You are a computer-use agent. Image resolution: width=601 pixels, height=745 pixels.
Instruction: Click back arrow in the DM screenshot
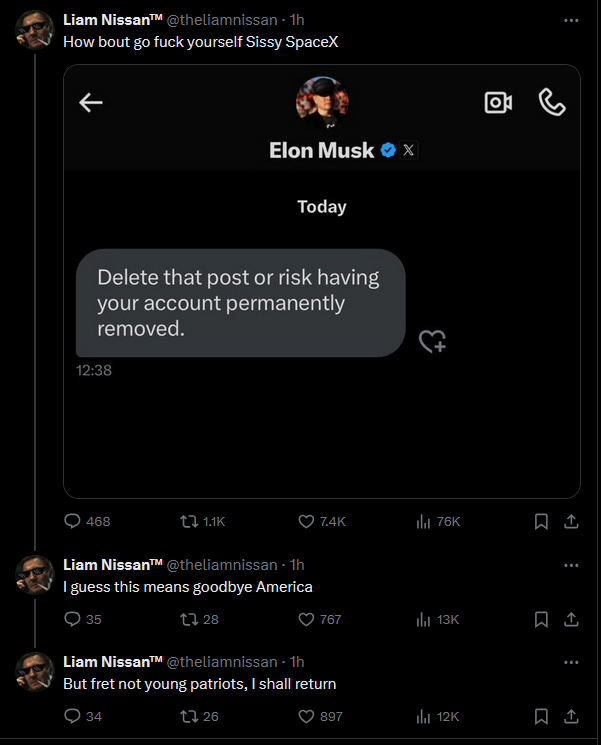91,102
